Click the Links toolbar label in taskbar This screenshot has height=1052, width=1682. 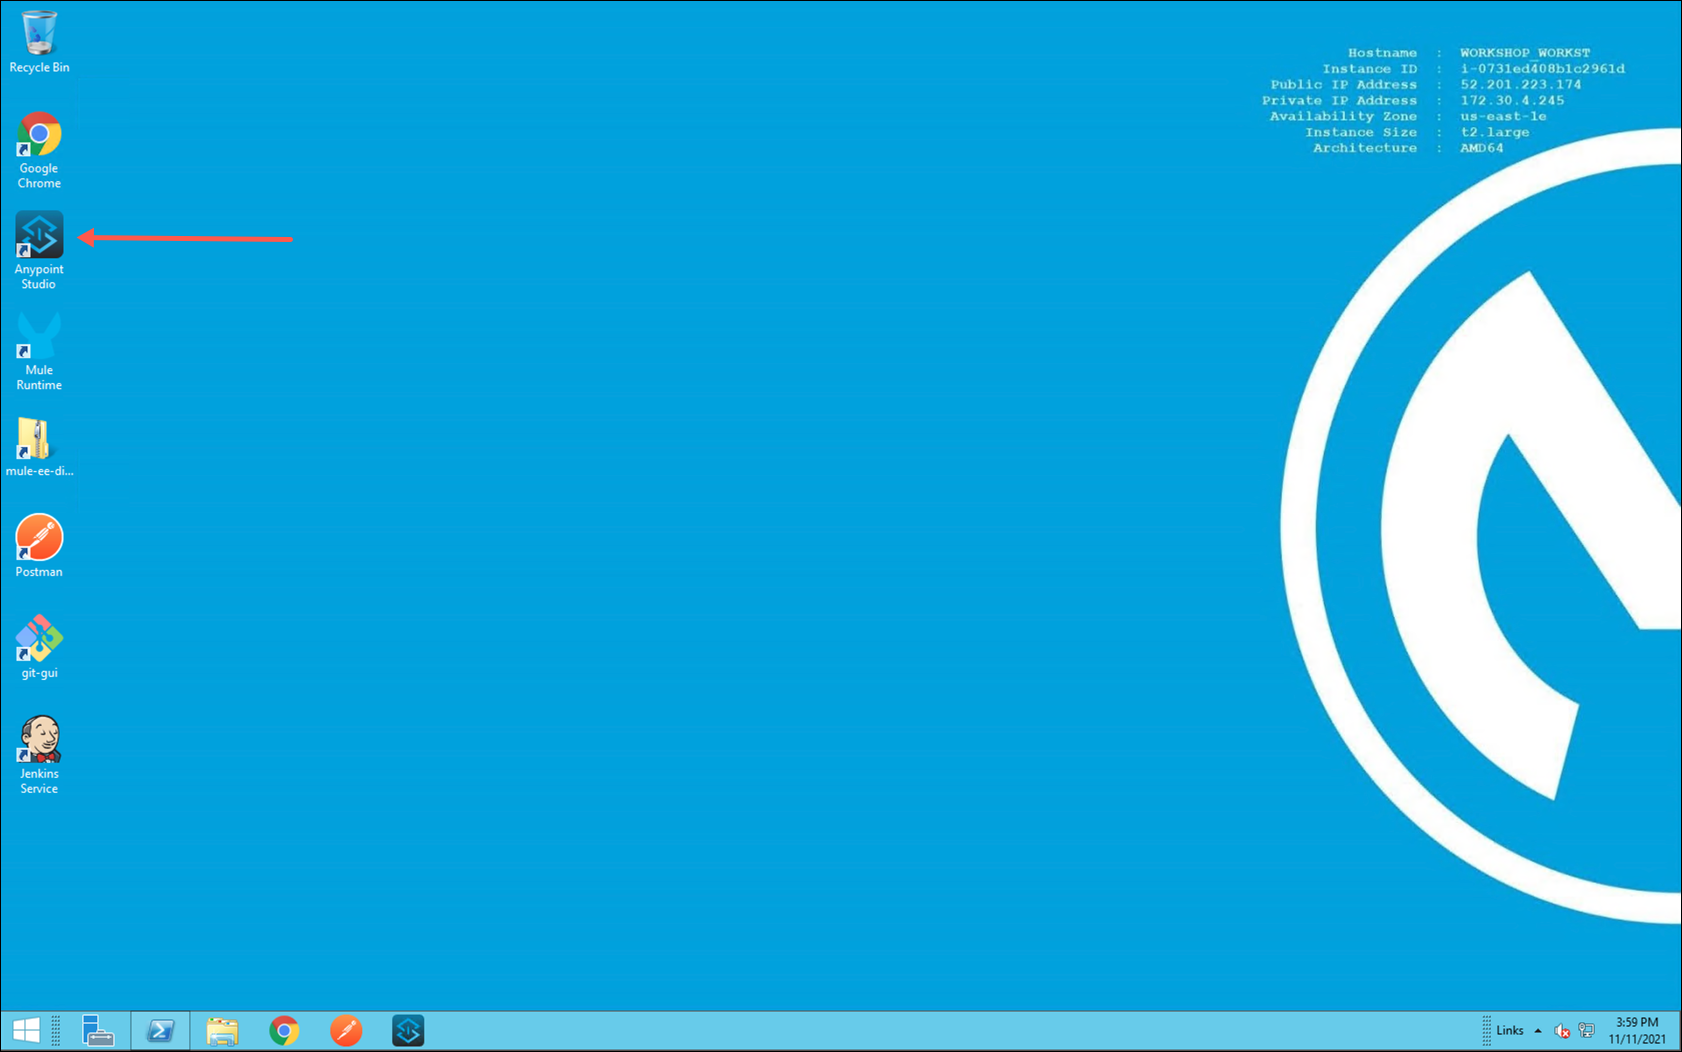point(1510,1030)
